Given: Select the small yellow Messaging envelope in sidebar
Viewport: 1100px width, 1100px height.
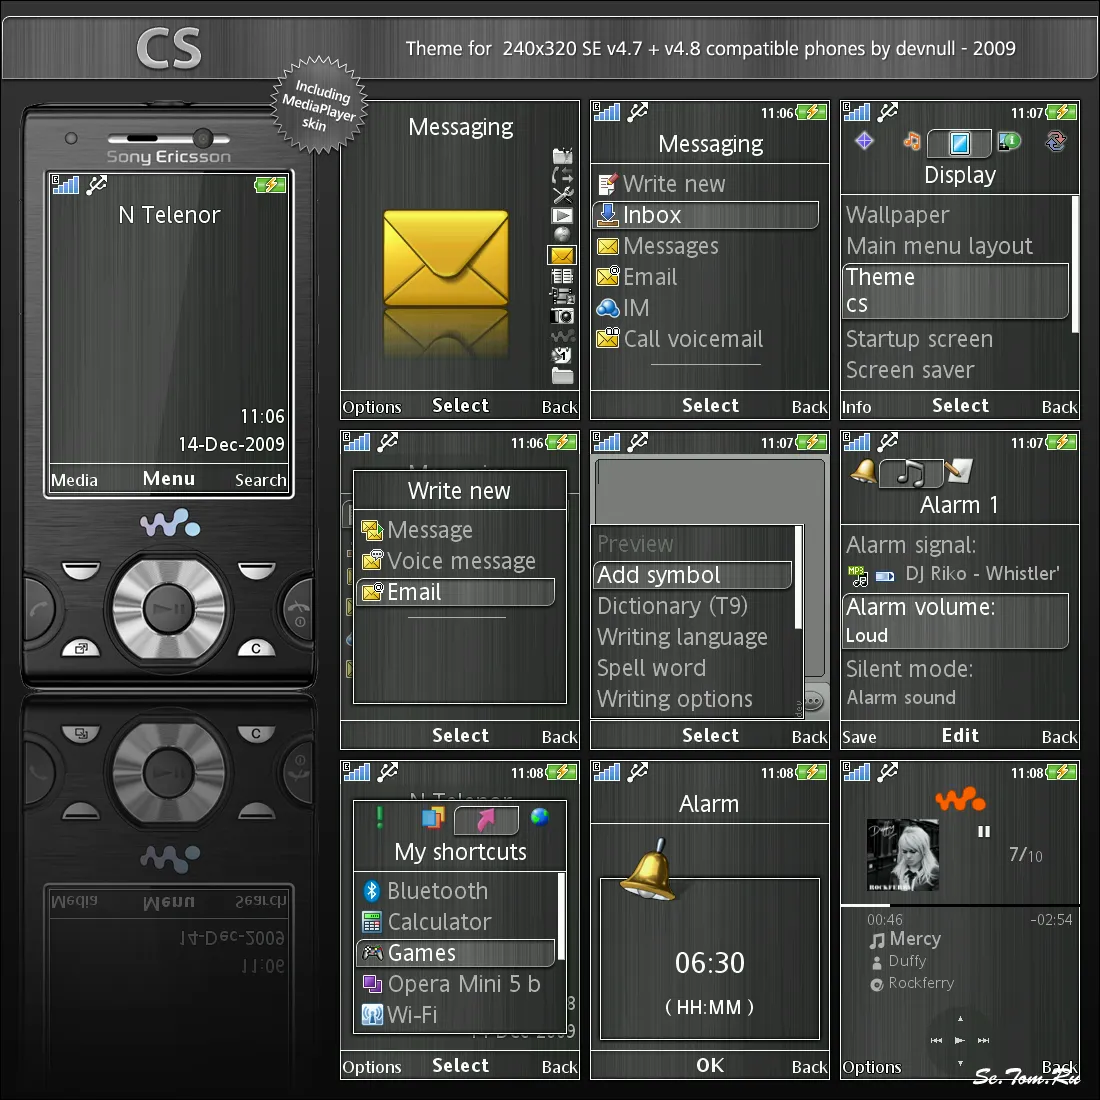Looking at the screenshot, I should tap(562, 255).
